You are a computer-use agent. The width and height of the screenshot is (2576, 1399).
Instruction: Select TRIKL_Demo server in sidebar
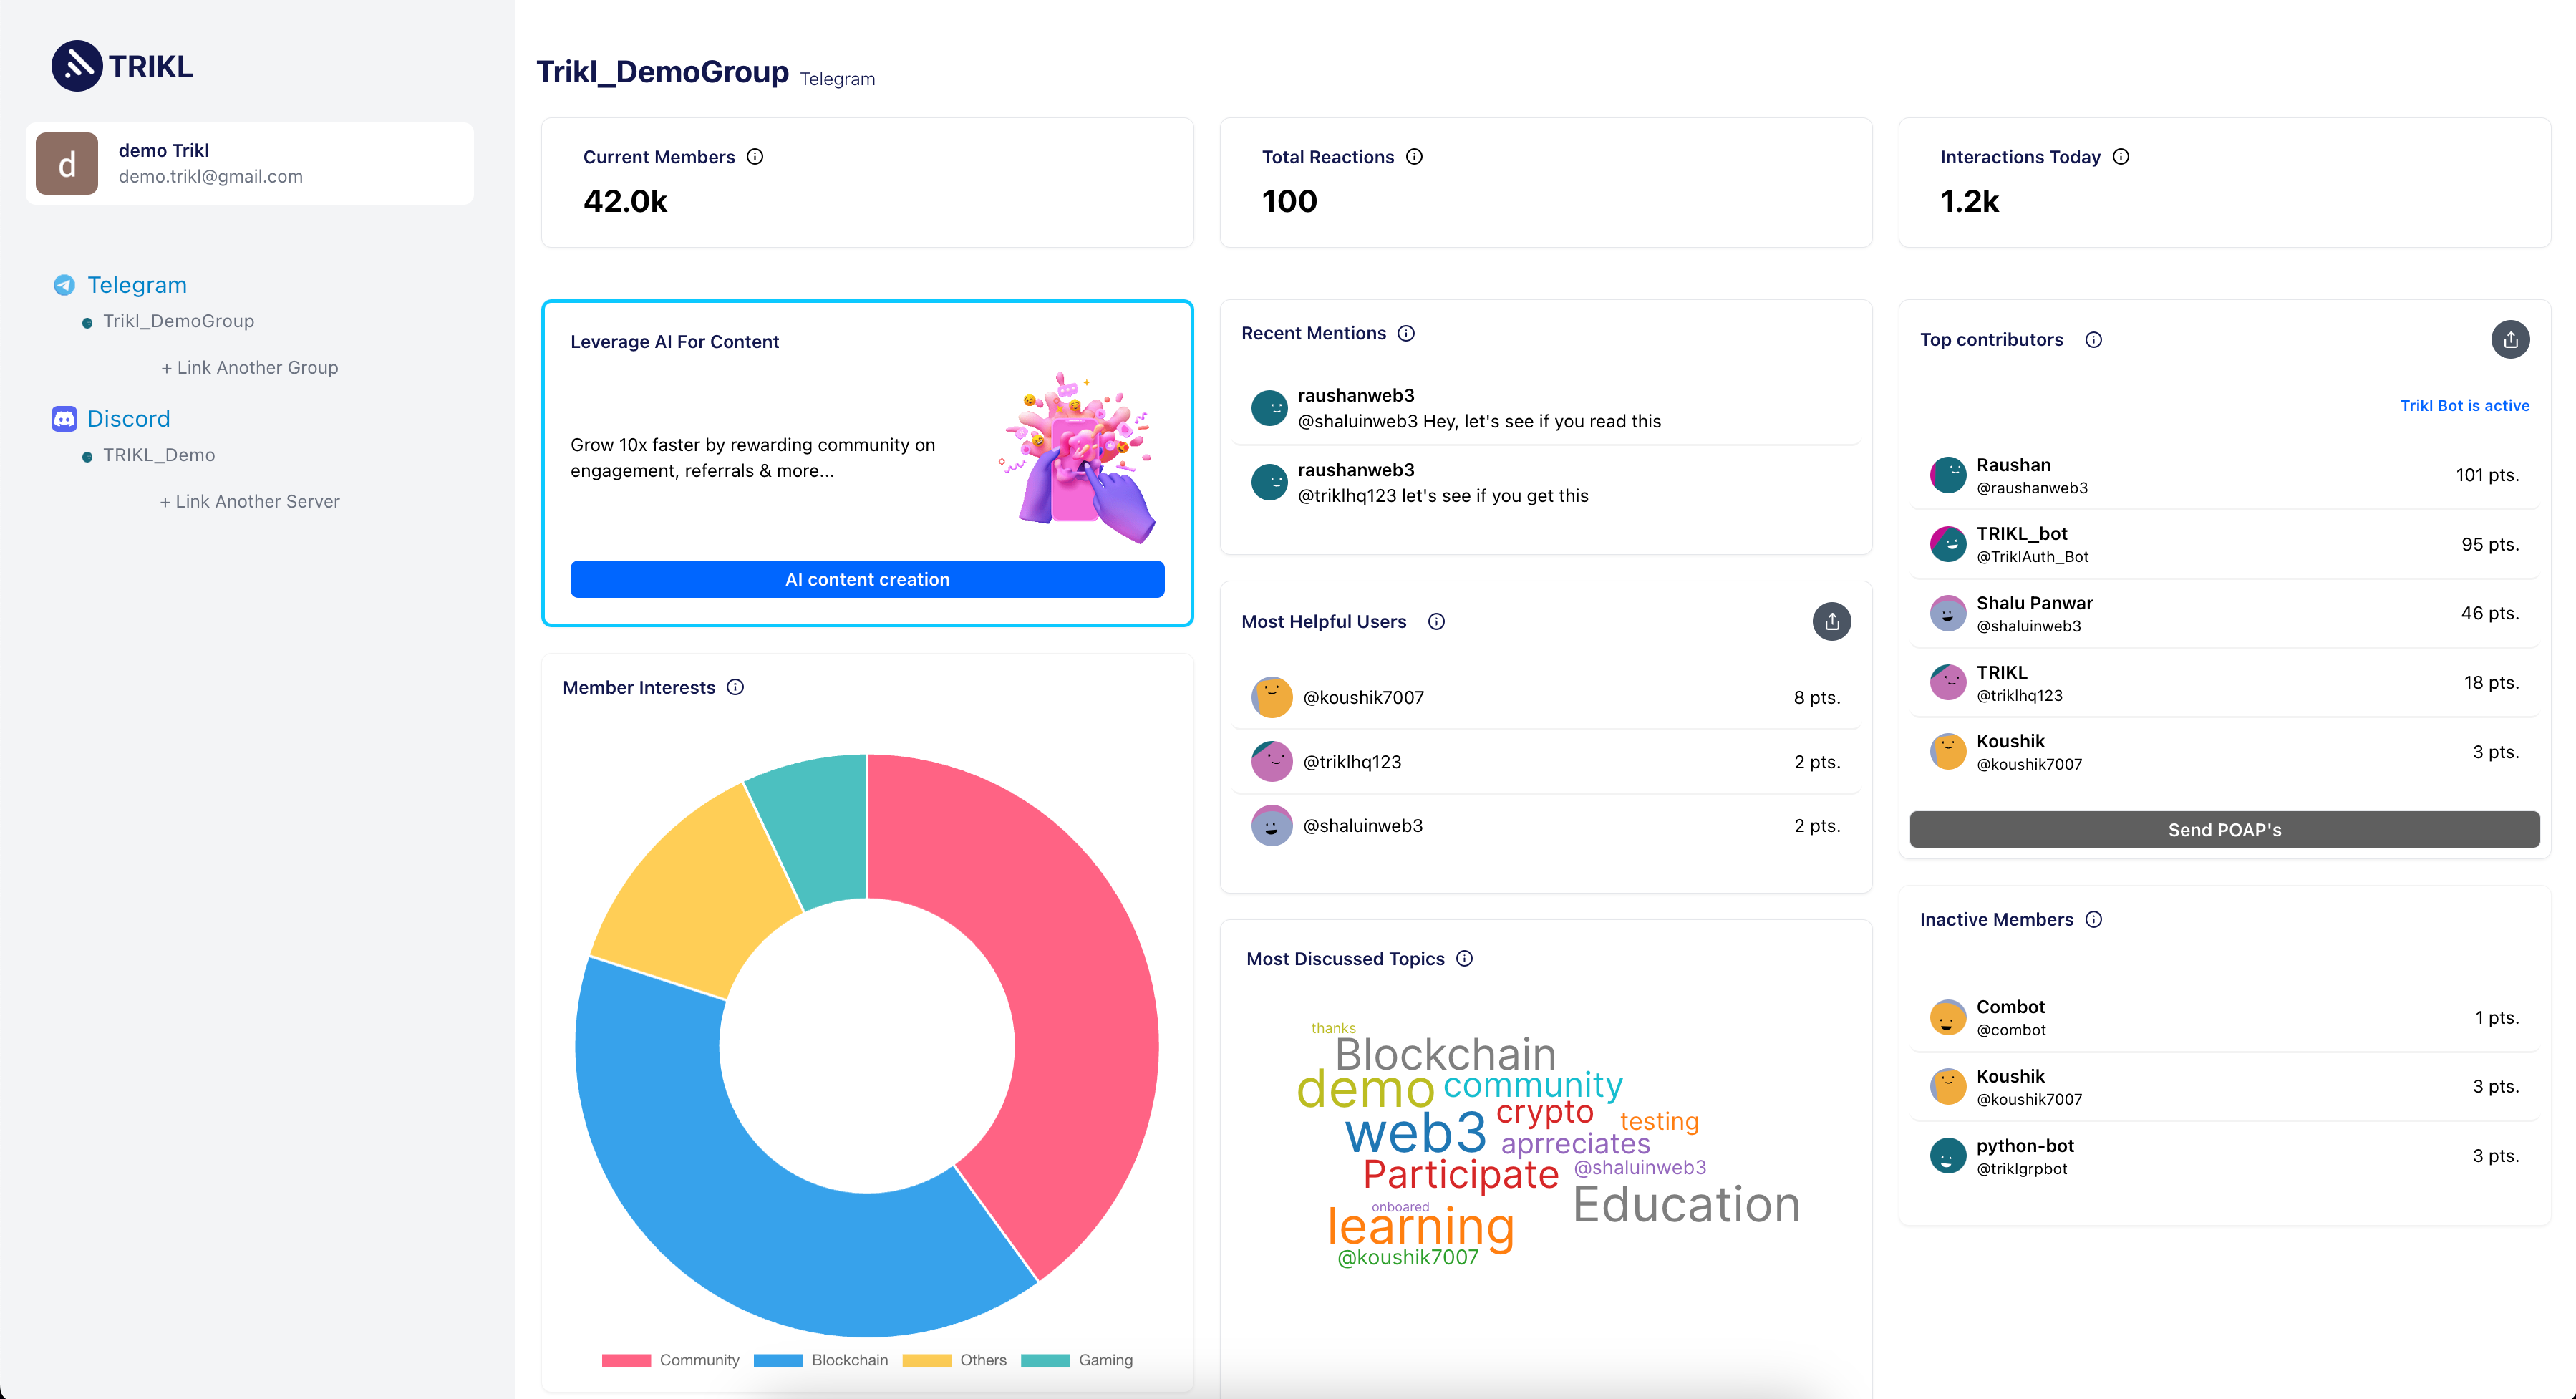click(x=159, y=455)
